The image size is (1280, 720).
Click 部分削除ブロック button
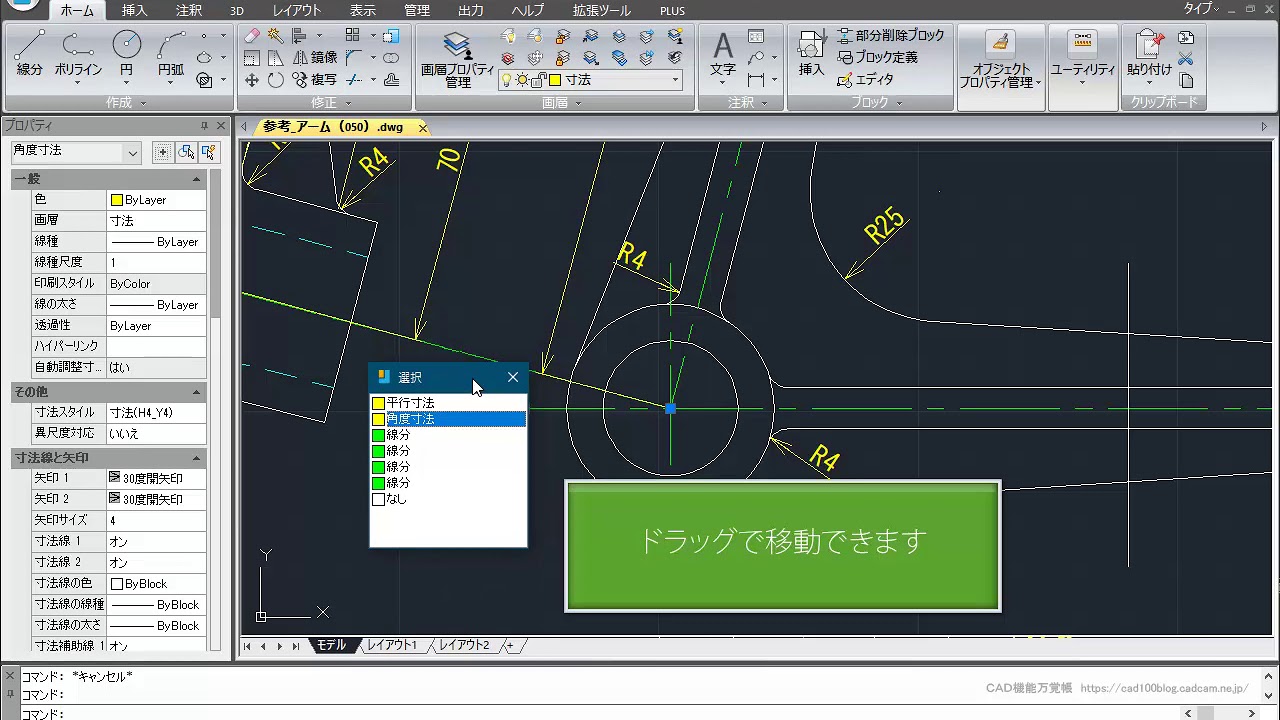pos(890,36)
